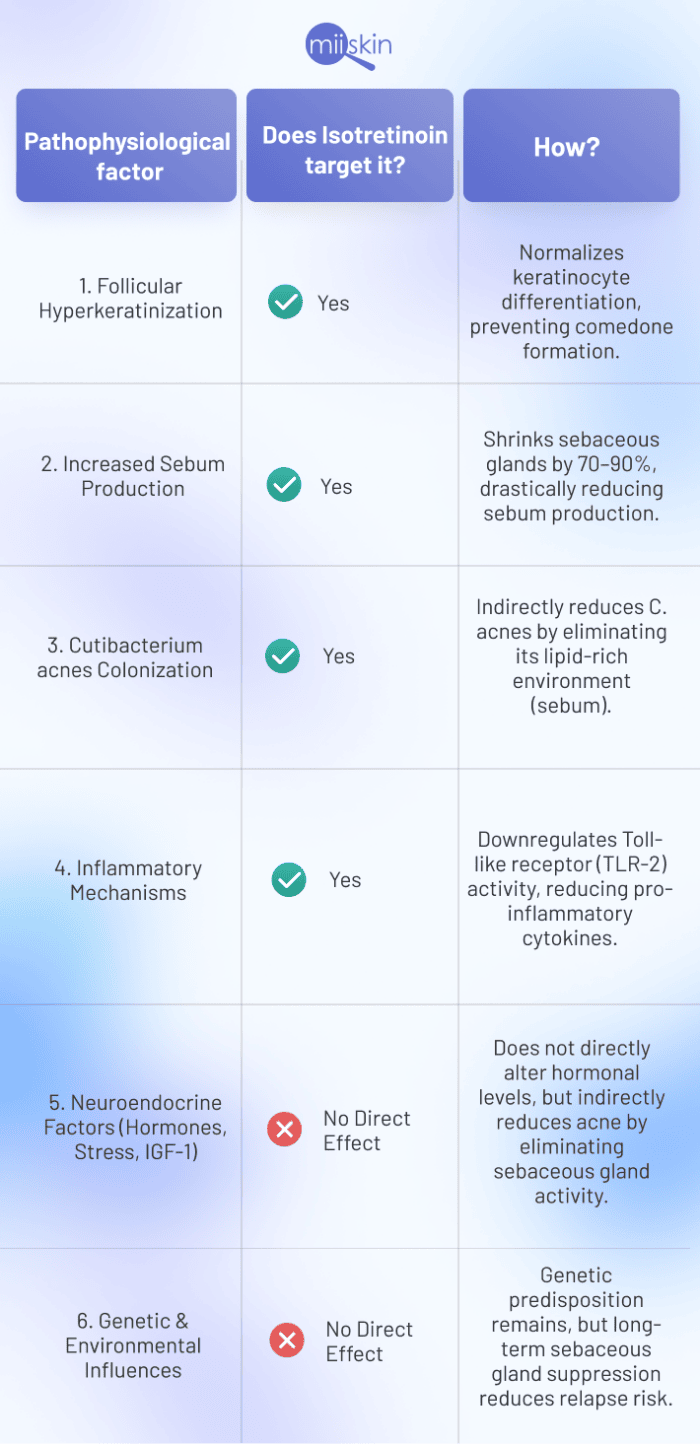This screenshot has height=1444, width=700.
Task: Click the Increased Sebum Production label
Action: pyautogui.click(x=133, y=476)
